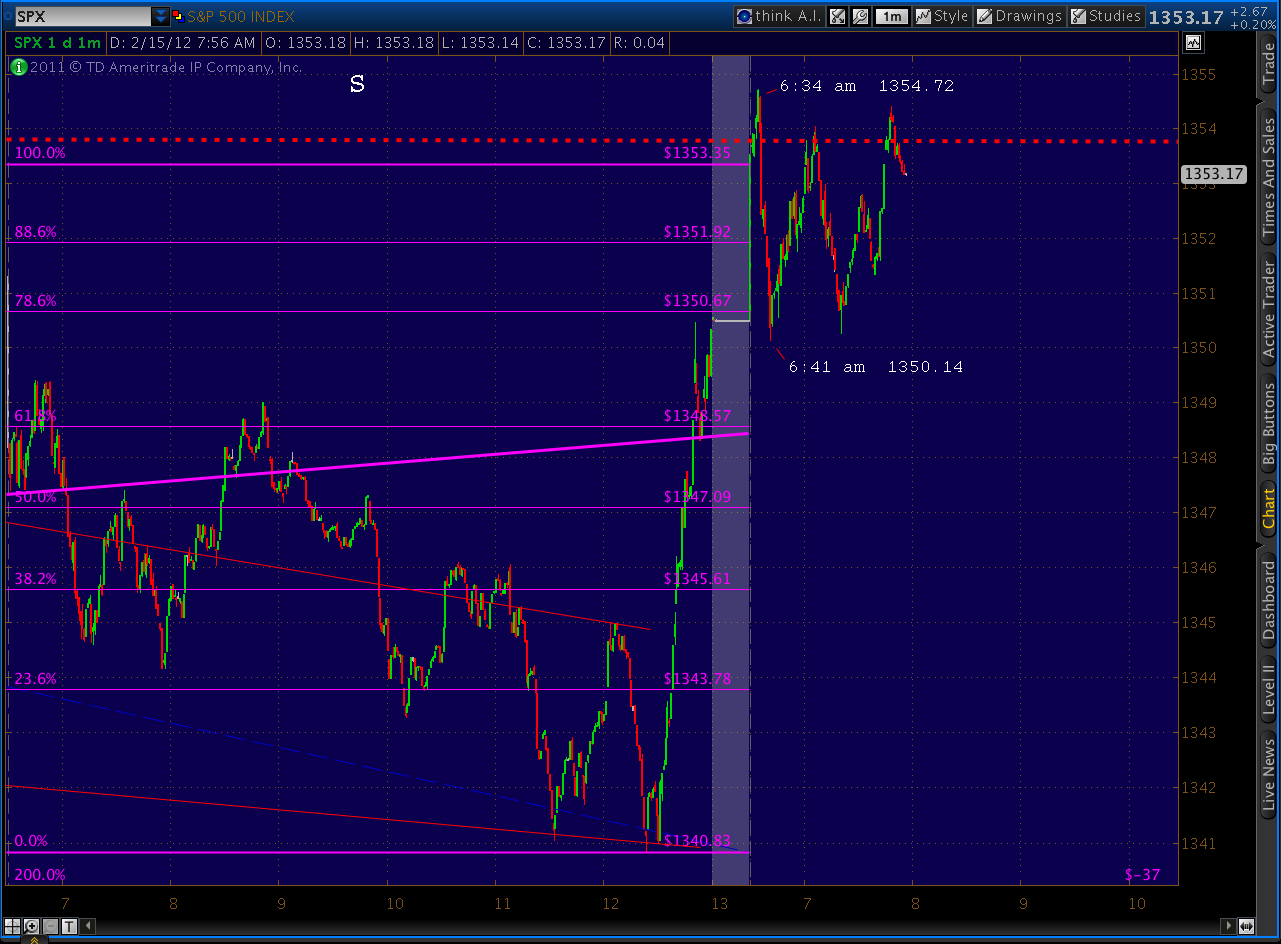Click the $1350.67 Fibonacci level label
The height and width of the screenshot is (944, 1281).
(x=697, y=301)
